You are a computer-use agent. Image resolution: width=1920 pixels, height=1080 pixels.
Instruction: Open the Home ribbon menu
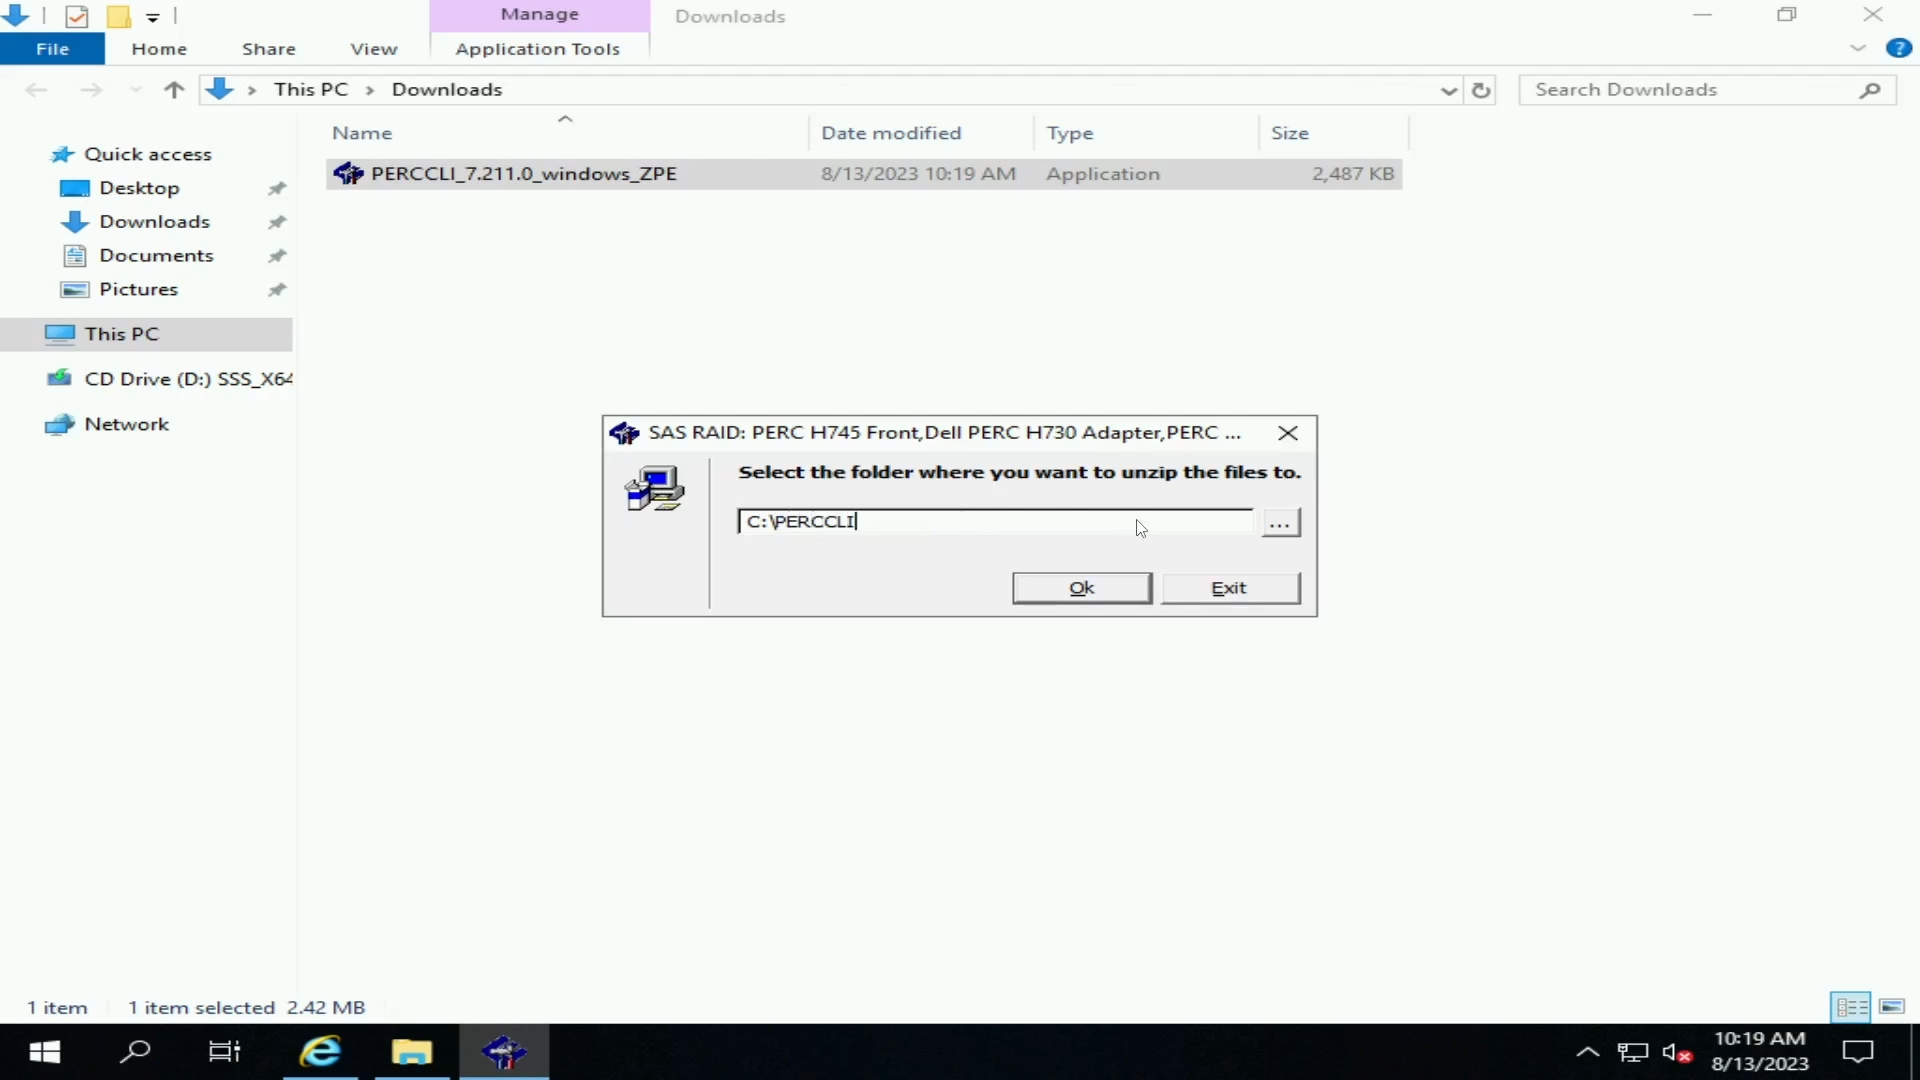pyautogui.click(x=158, y=49)
